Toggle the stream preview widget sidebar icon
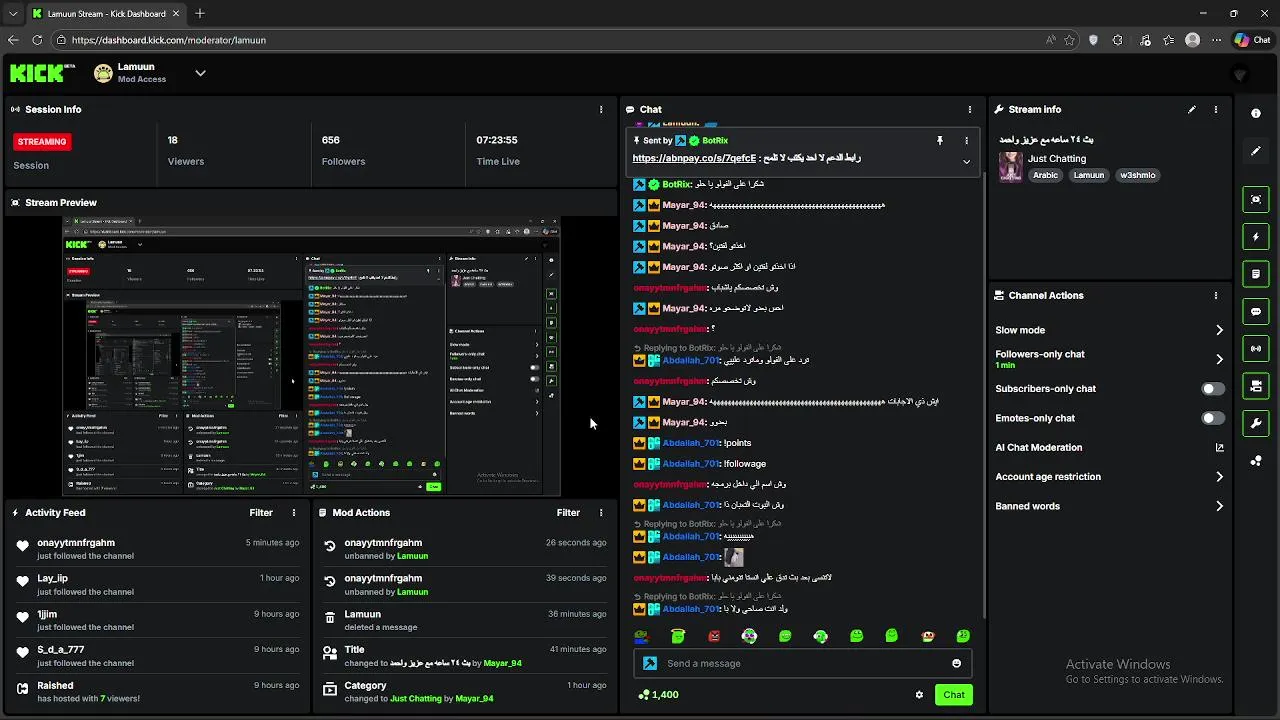The image size is (1280, 720). 1256,199
